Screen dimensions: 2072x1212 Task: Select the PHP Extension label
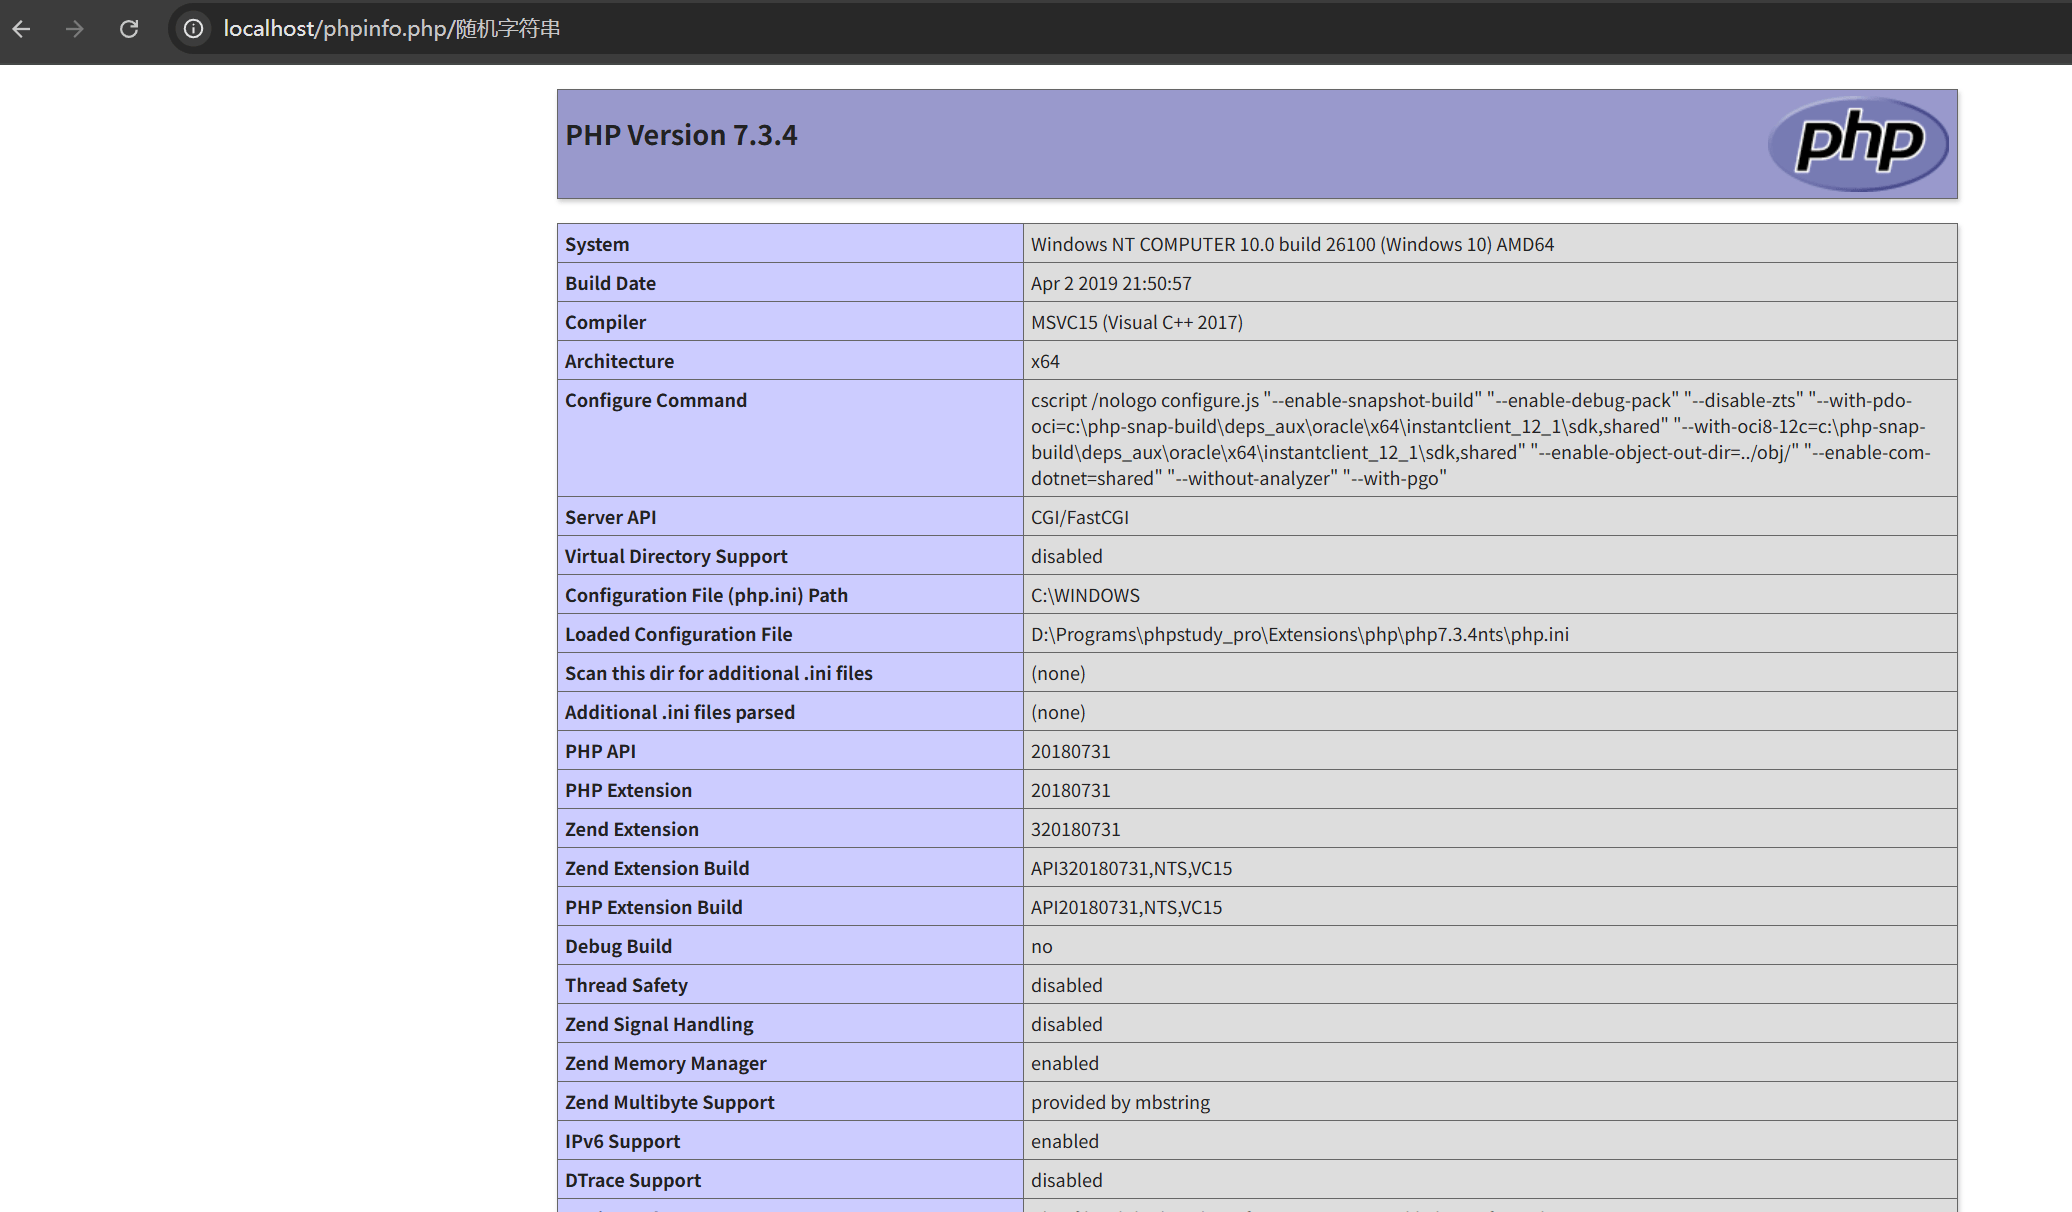click(628, 790)
